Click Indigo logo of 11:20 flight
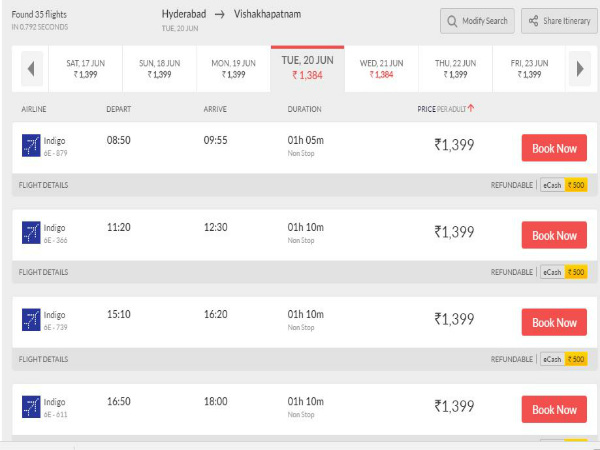Screen dimensions: 600x450 point(30,234)
